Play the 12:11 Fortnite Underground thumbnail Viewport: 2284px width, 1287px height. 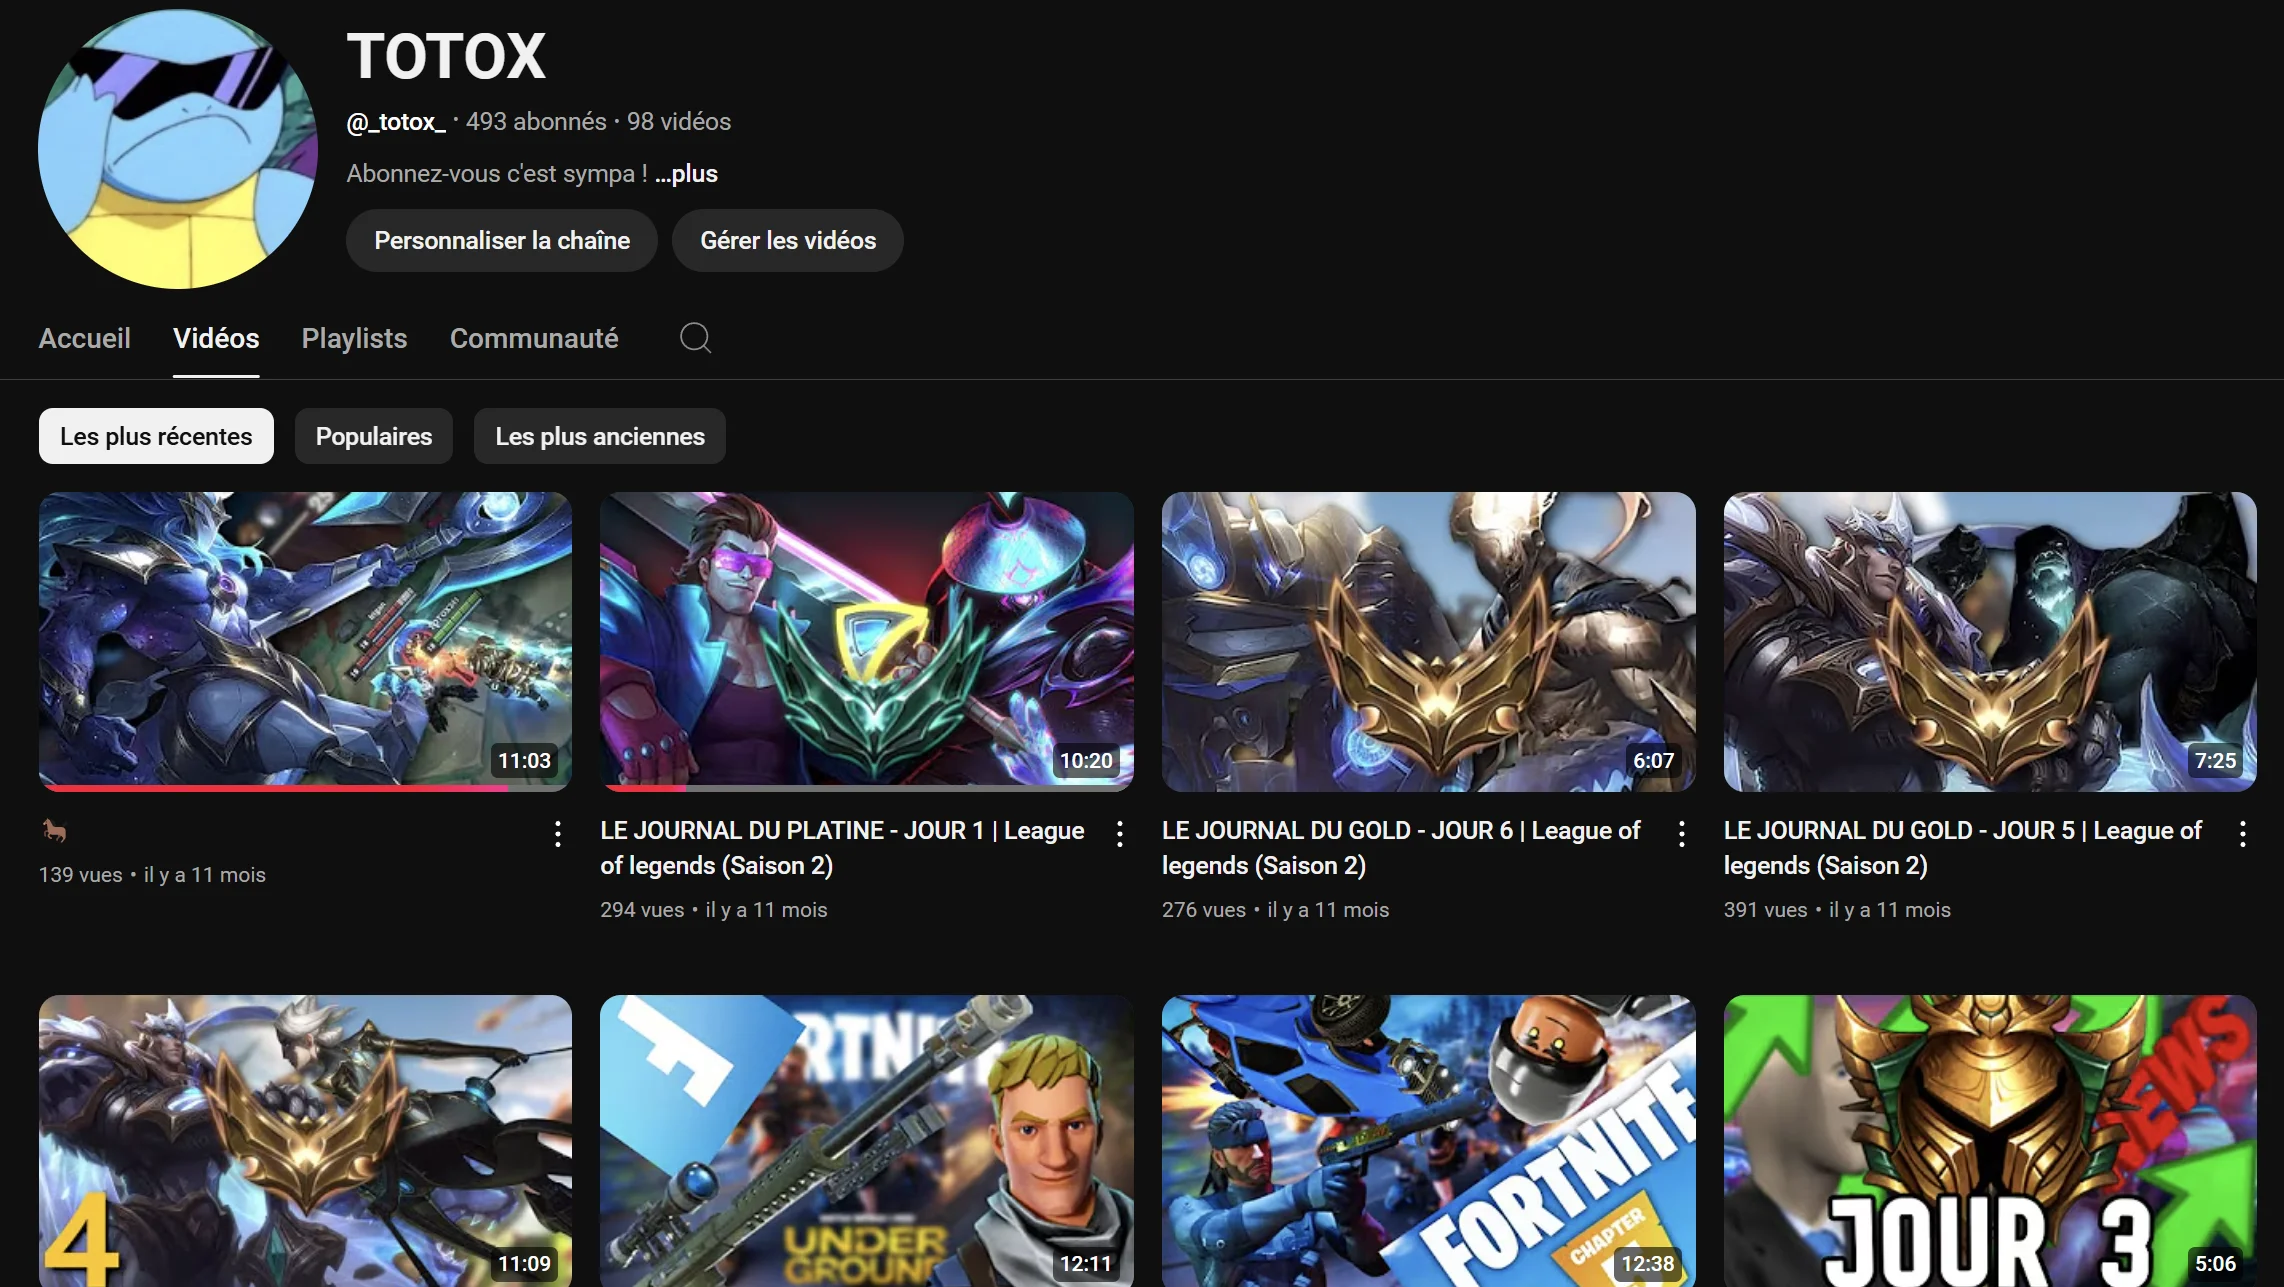click(x=867, y=1141)
